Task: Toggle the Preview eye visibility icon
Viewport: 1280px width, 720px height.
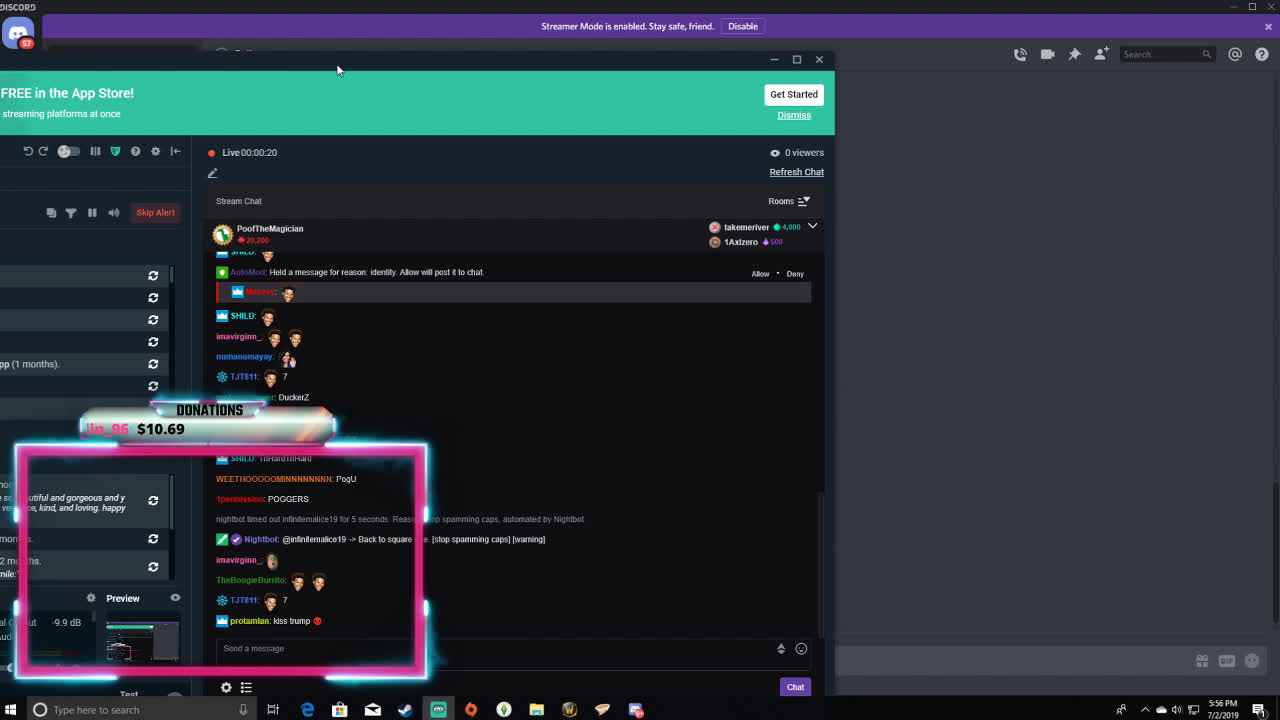Action: [175, 598]
